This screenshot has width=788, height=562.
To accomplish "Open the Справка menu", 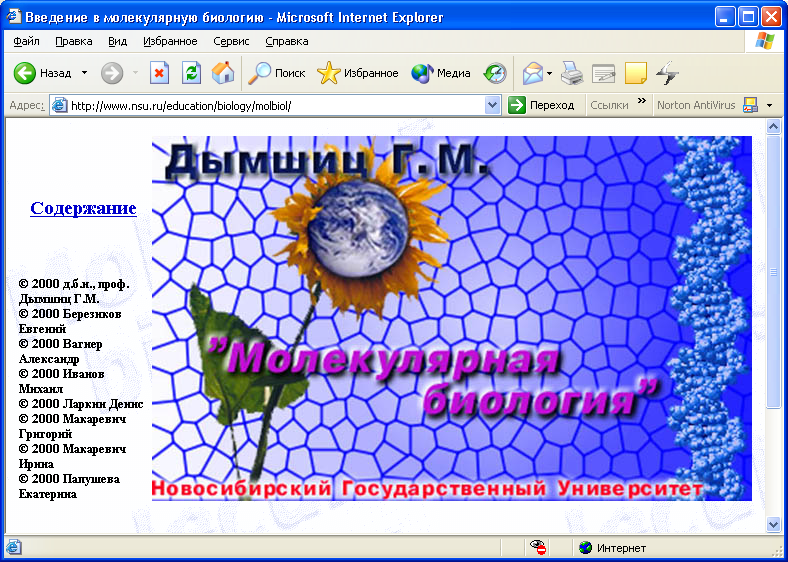I will (x=287, y=41).
